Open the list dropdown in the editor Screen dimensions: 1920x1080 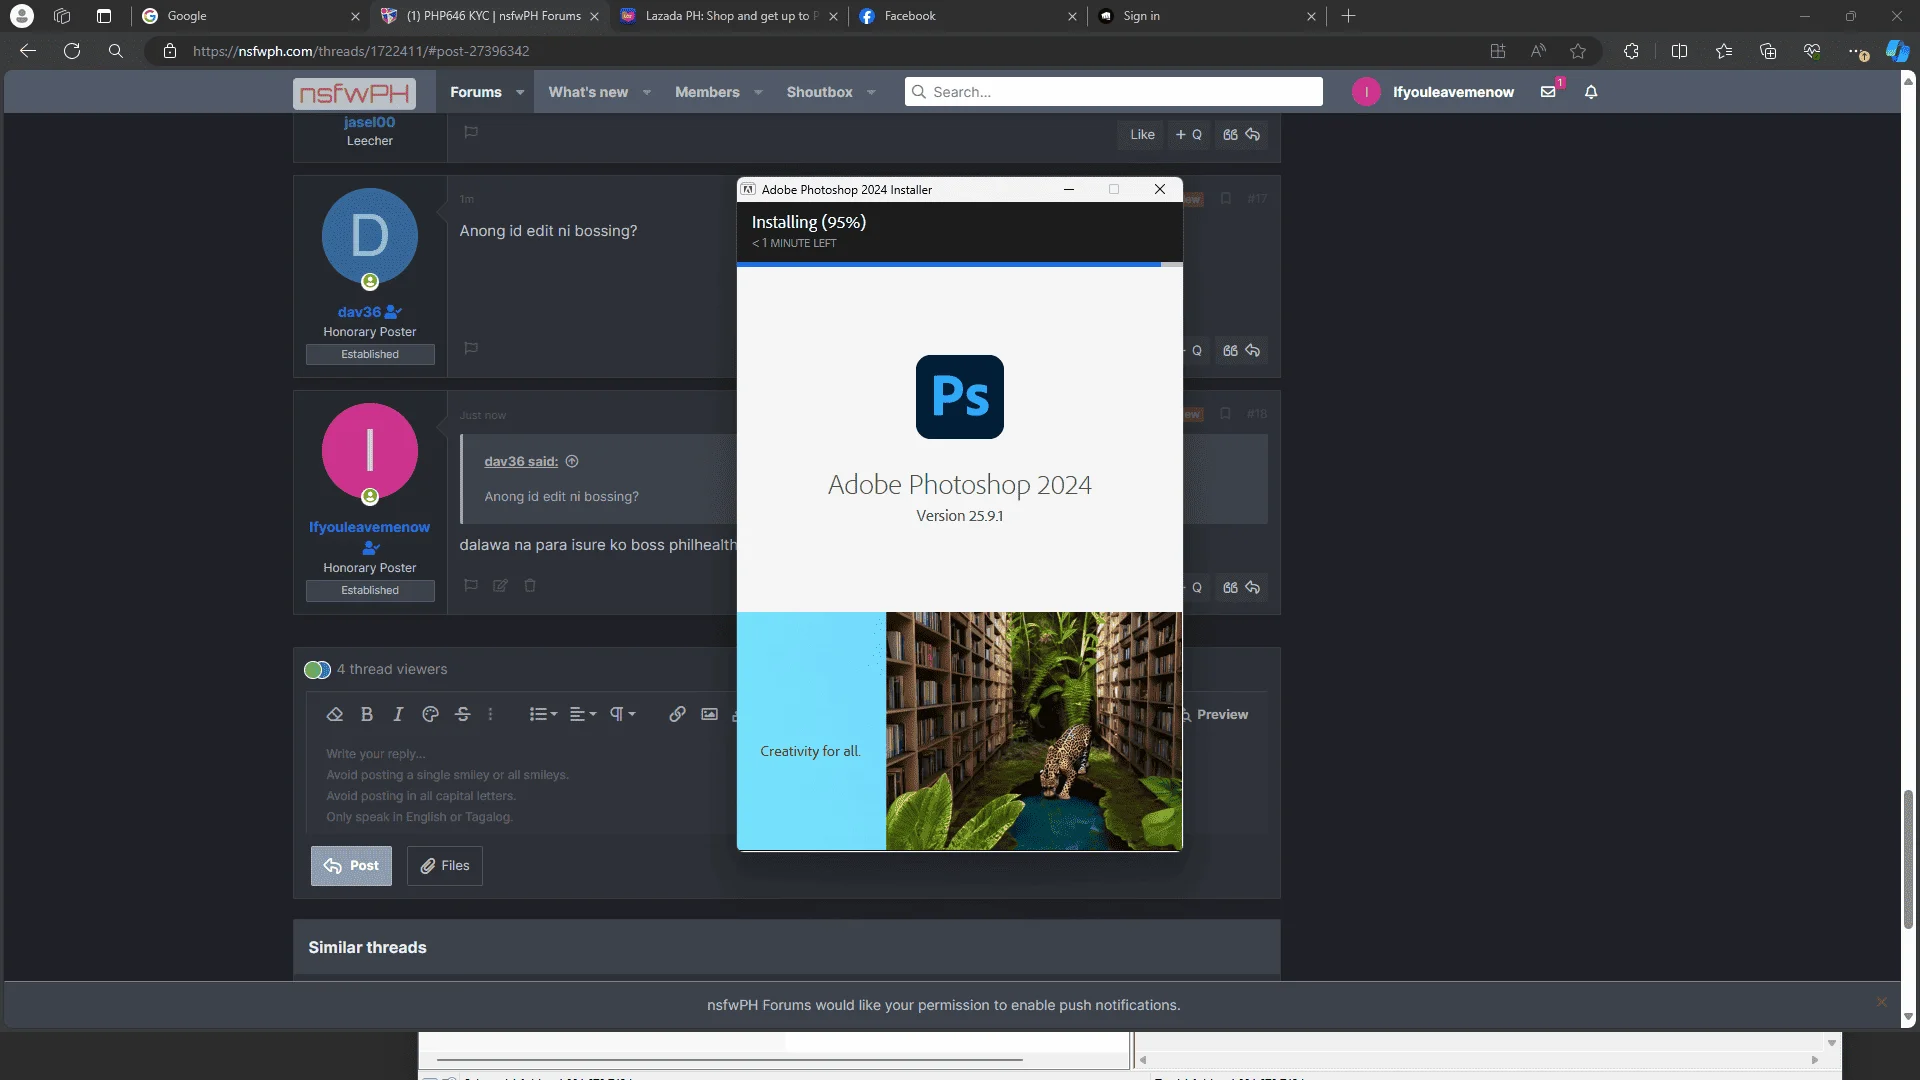543,714
